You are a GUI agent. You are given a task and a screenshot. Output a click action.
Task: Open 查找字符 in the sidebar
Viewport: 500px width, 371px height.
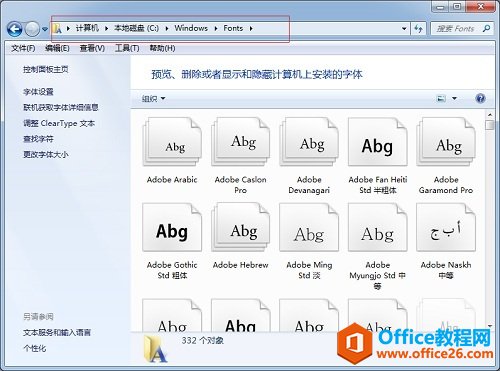[38, 139]
